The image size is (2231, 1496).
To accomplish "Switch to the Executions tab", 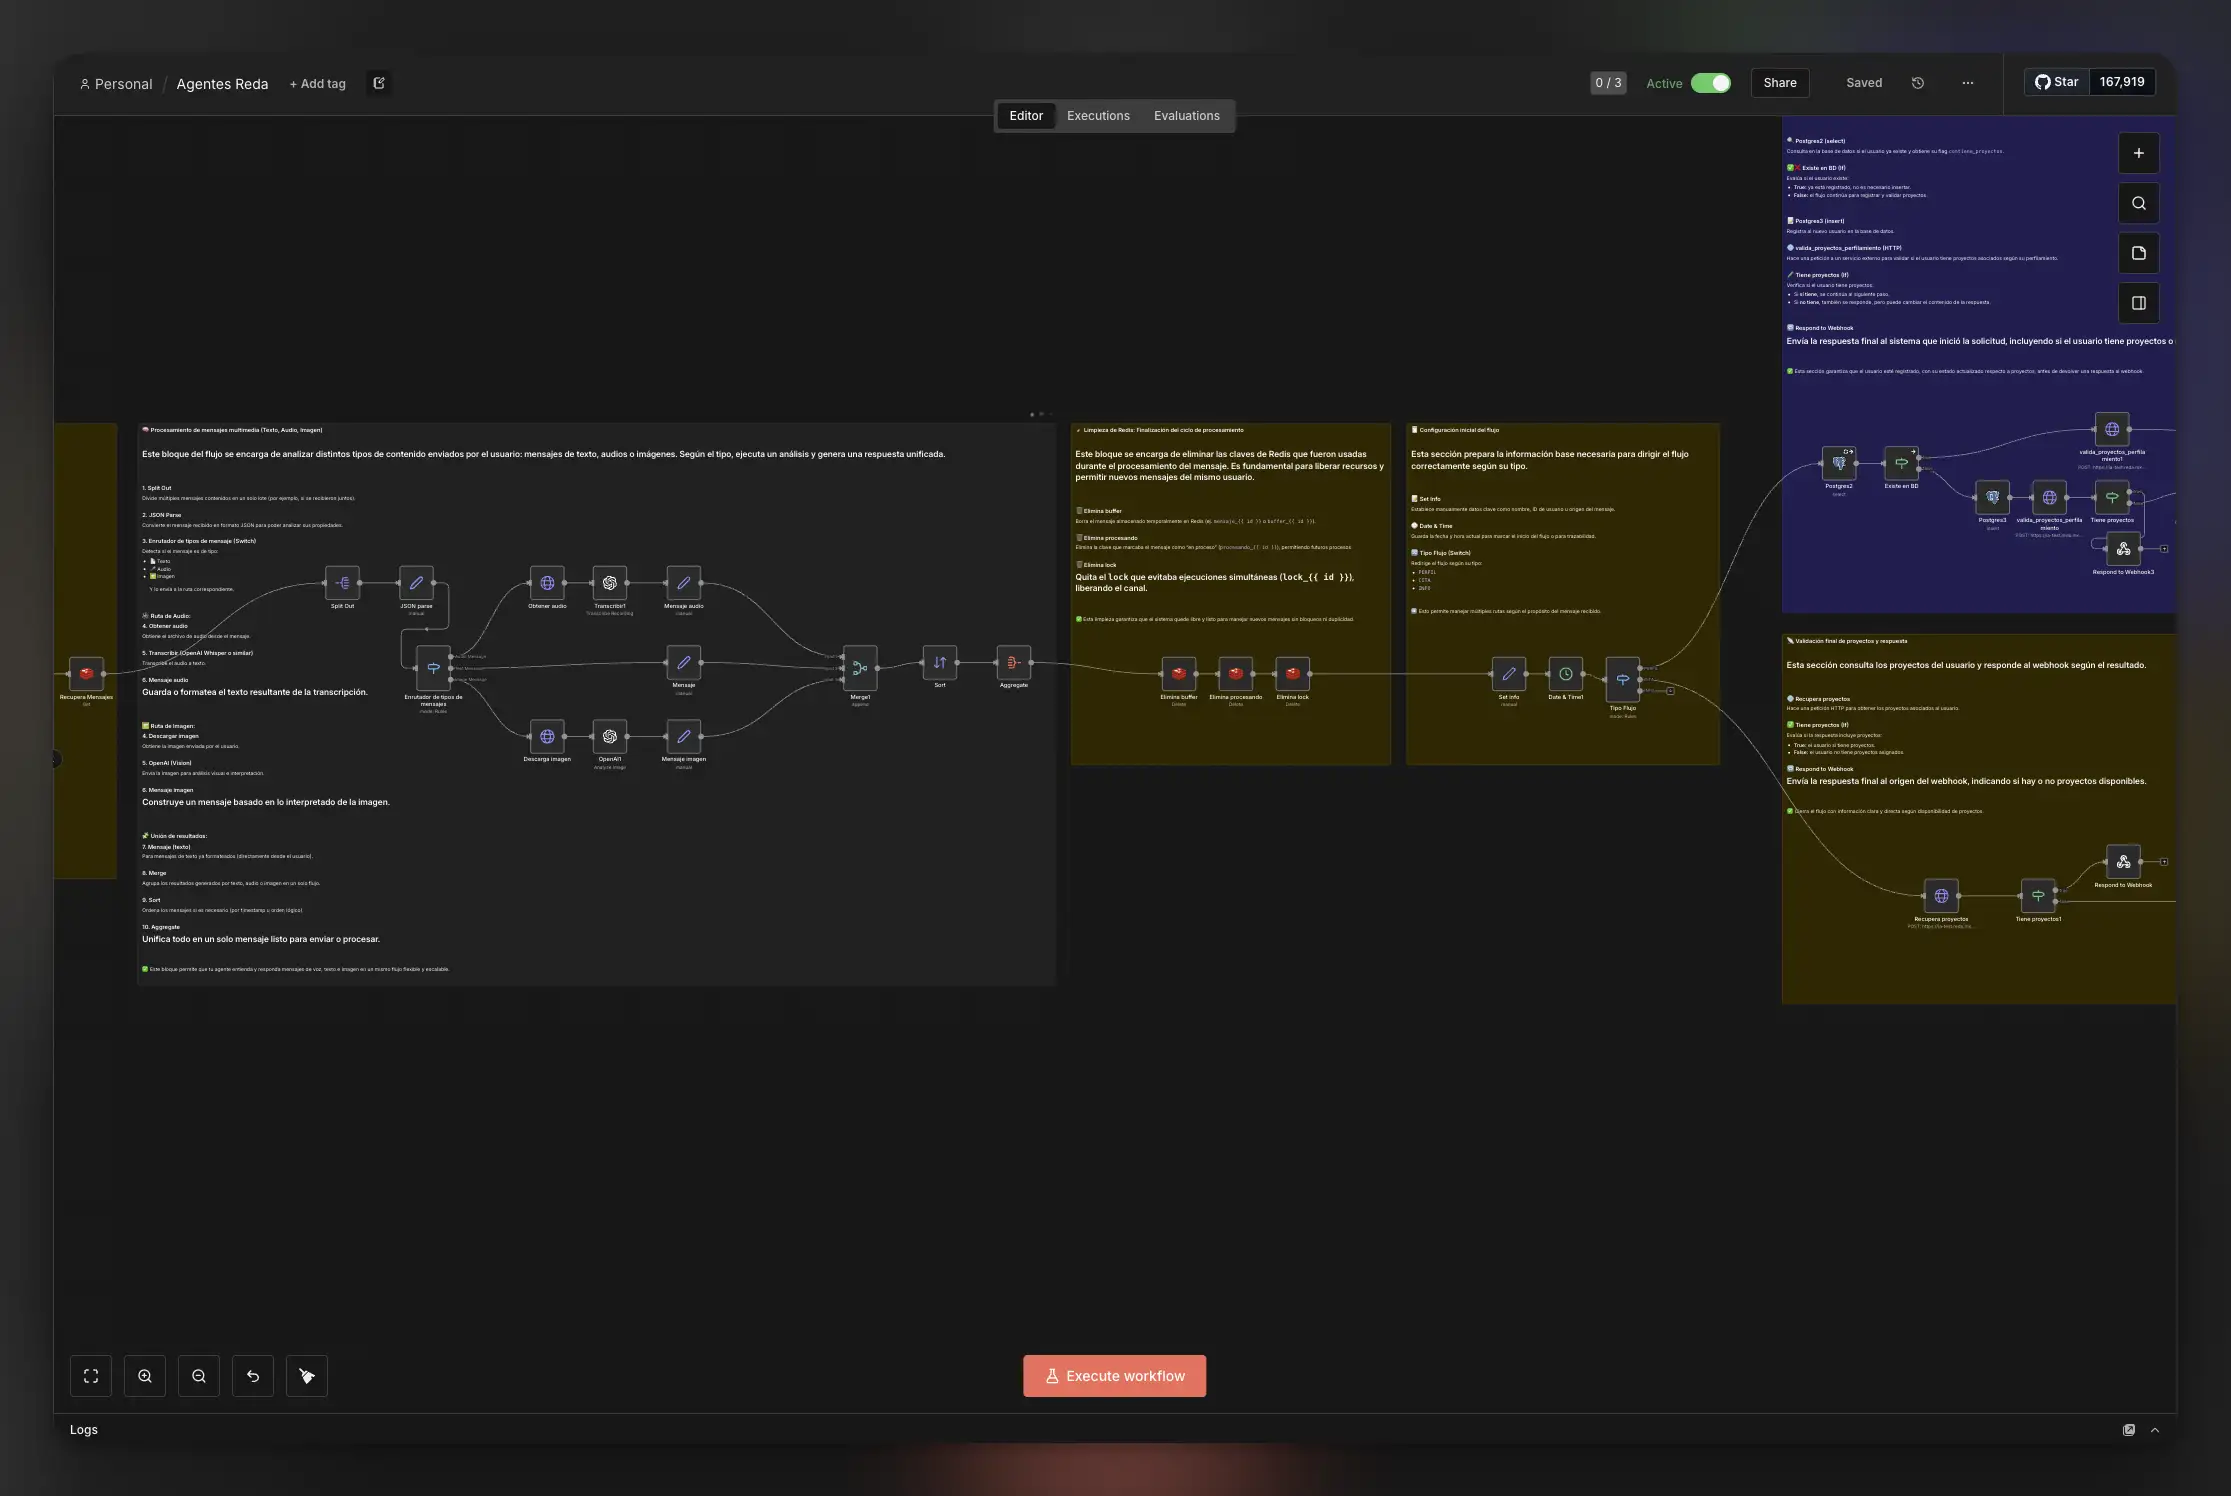I will 1097,116.
